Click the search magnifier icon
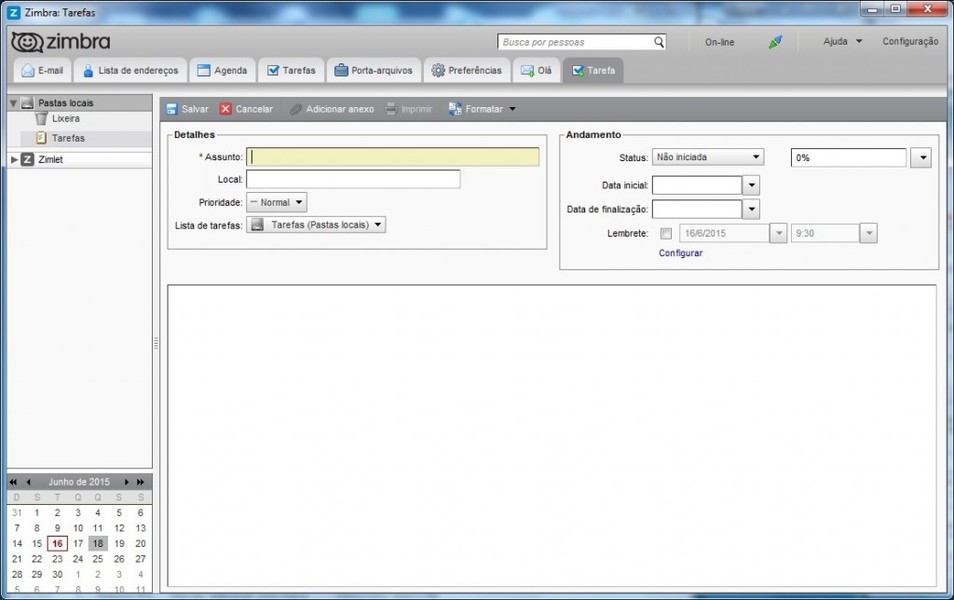The width and height of the screenshot is (954, 600). pyautogui.click(x=659, y=42)
